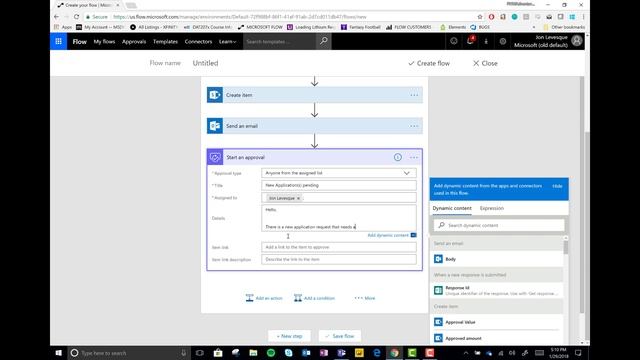Click the Untitled flow name field
The width and height of the screenshot is (640, 360).
point(205,63)
